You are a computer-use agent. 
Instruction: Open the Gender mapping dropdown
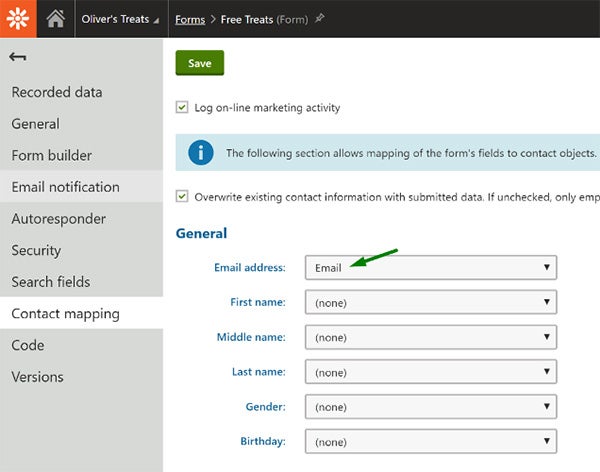tap(430, 407)
